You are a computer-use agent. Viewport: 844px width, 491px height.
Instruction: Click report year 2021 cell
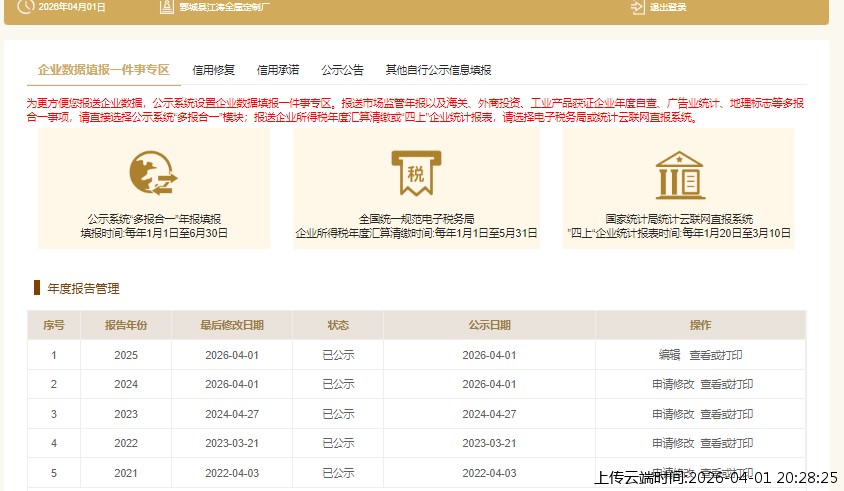(126, 473)
